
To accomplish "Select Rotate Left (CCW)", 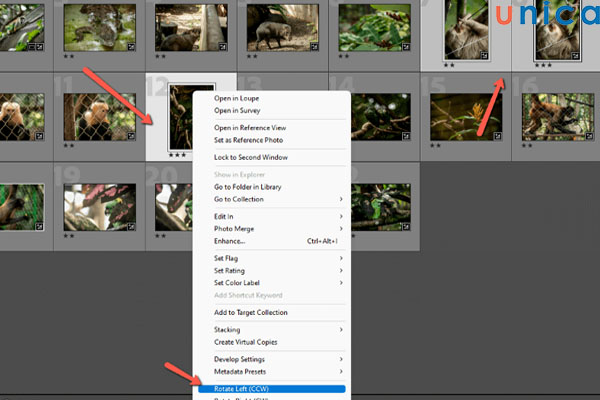I will 272,389.
